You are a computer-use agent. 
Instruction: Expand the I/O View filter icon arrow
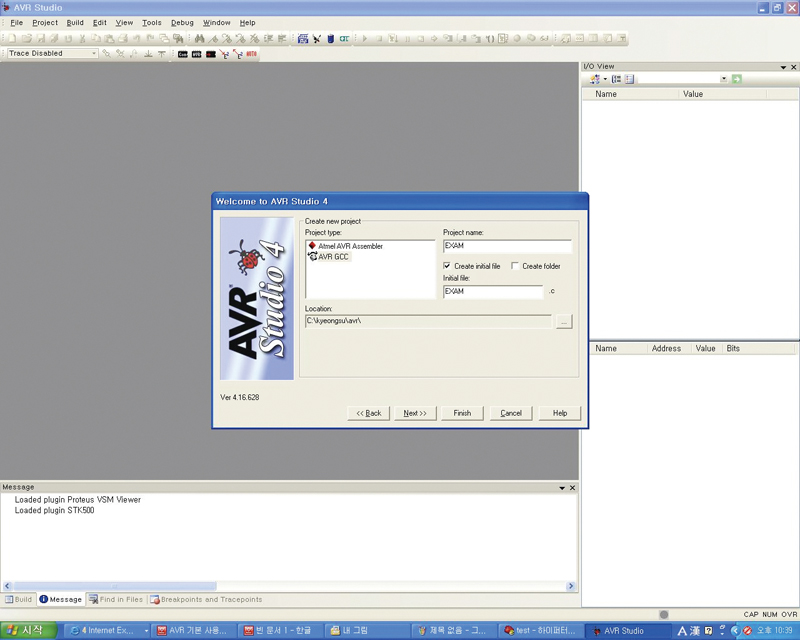tap(605, 79)
